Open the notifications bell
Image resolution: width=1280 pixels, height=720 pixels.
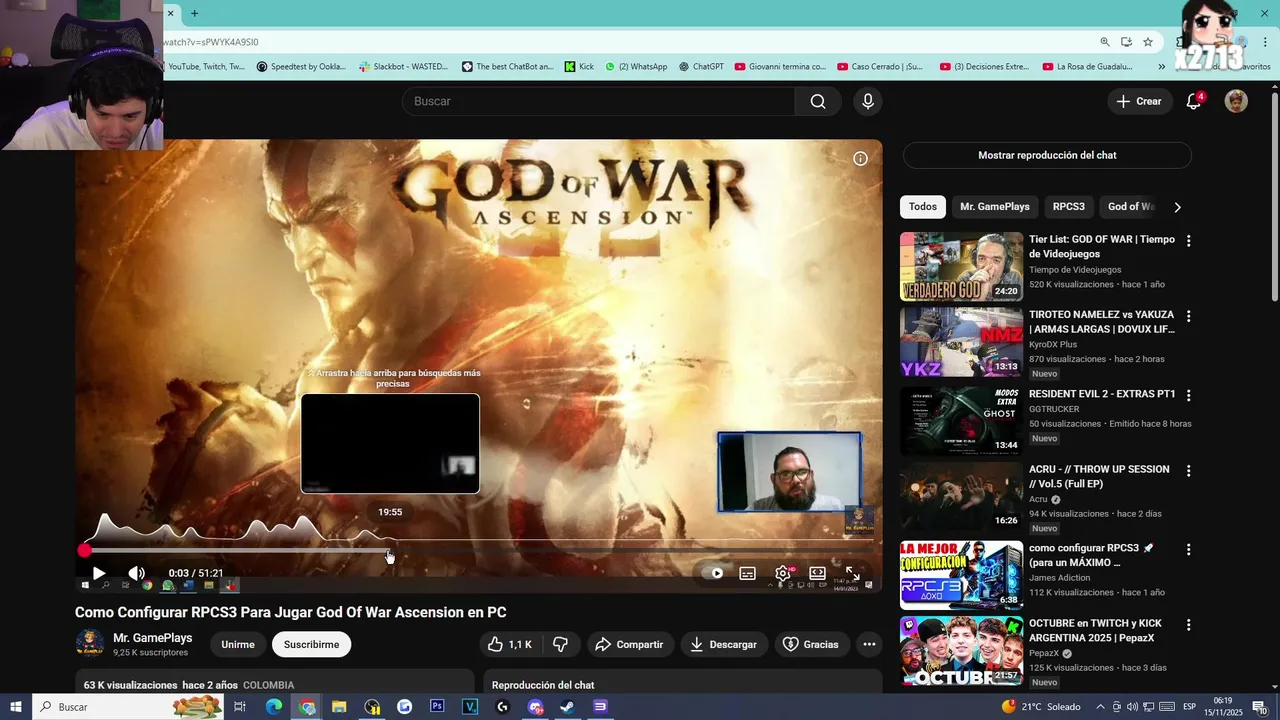[1193, 101]
